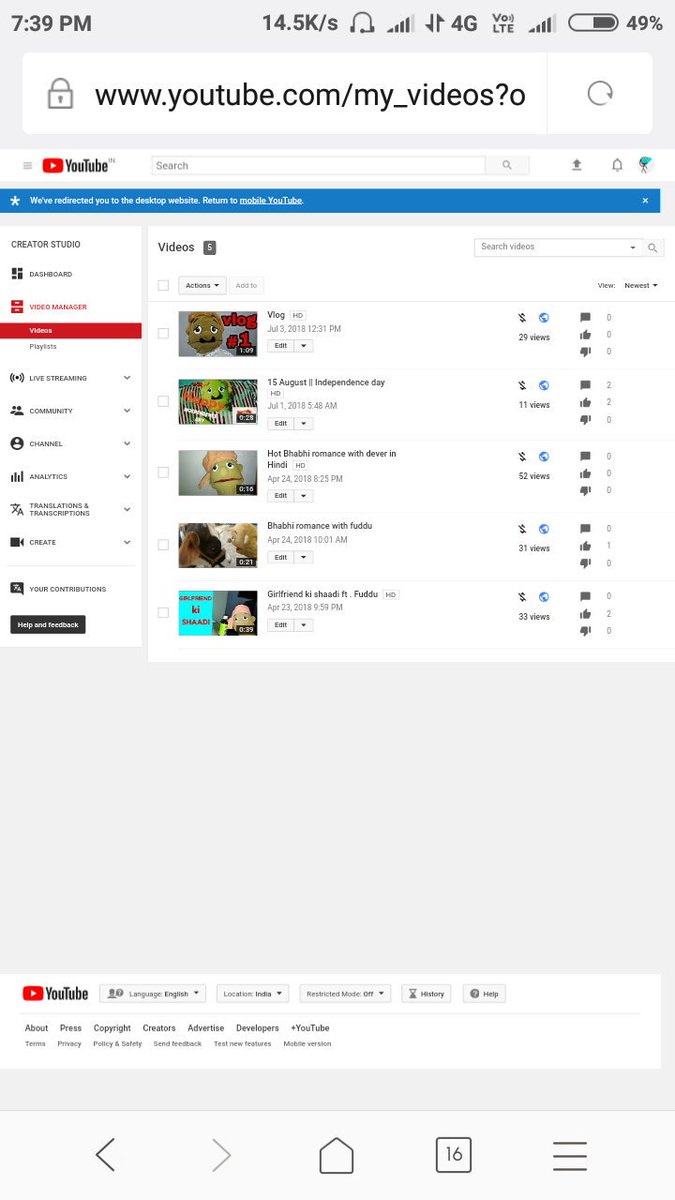Screen dimensions: 675x1200
Task: Click the footer YouTube logo
Action: (55, 993)
